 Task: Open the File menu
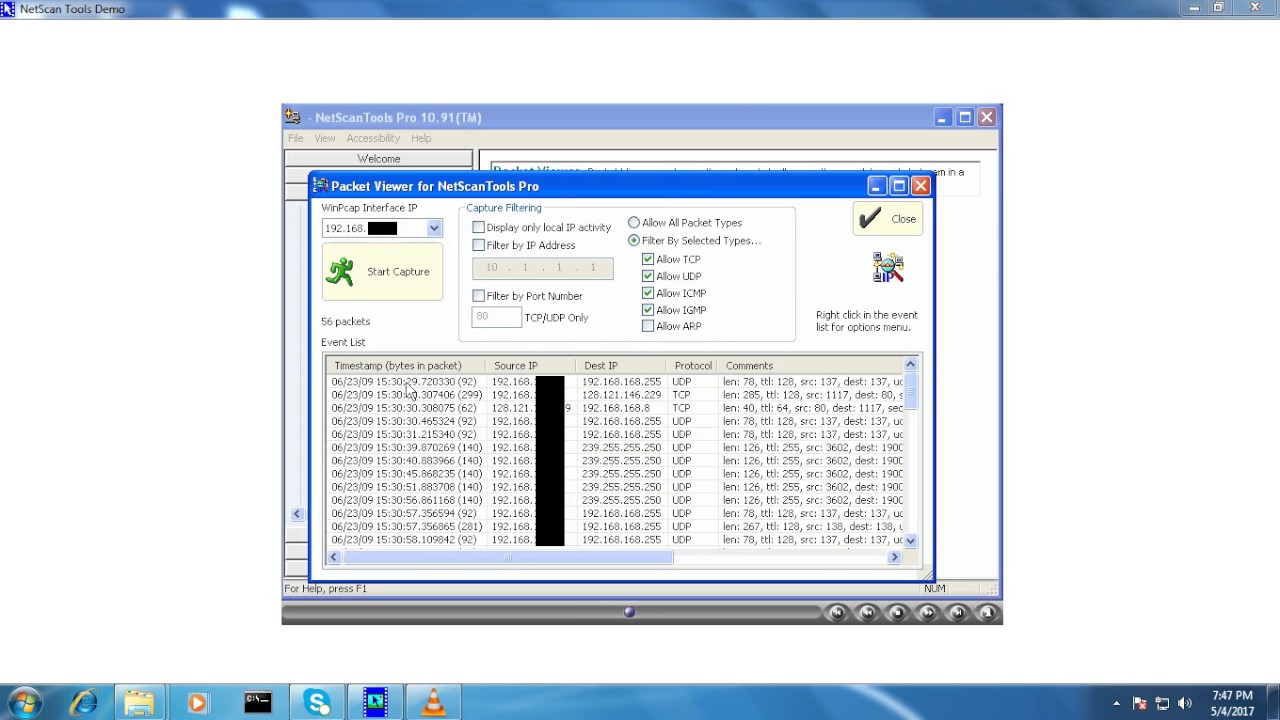coord(296,138)
